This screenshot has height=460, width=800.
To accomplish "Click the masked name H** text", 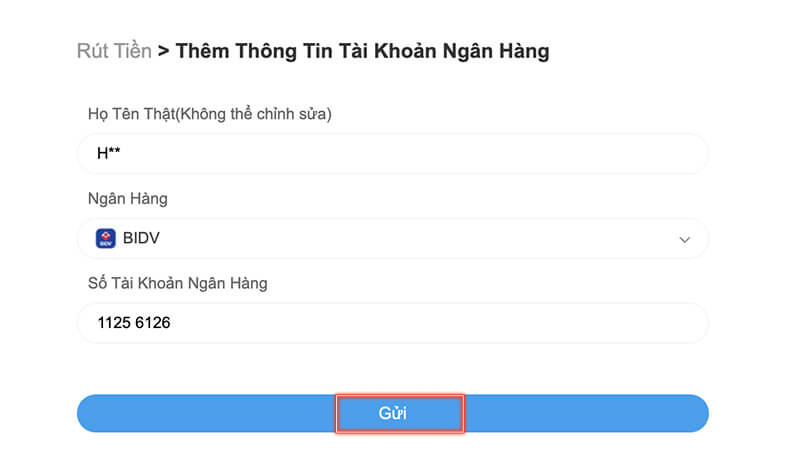I will [x=108, y=154].
